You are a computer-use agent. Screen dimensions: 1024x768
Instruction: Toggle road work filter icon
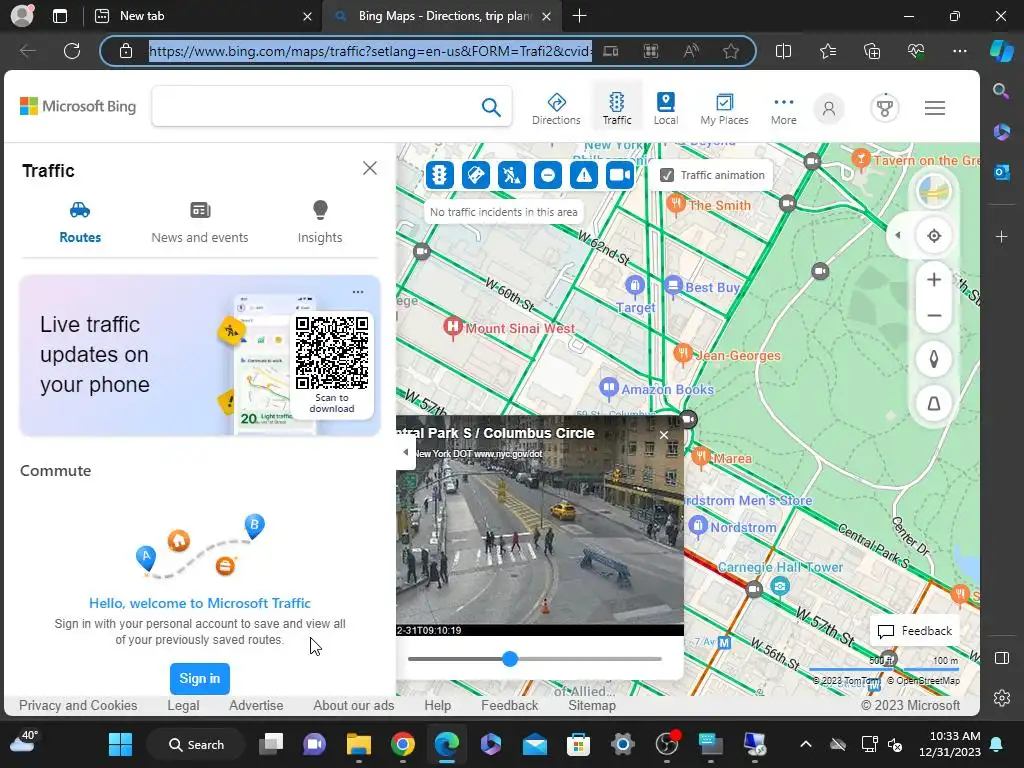click(x=511, y=175)
